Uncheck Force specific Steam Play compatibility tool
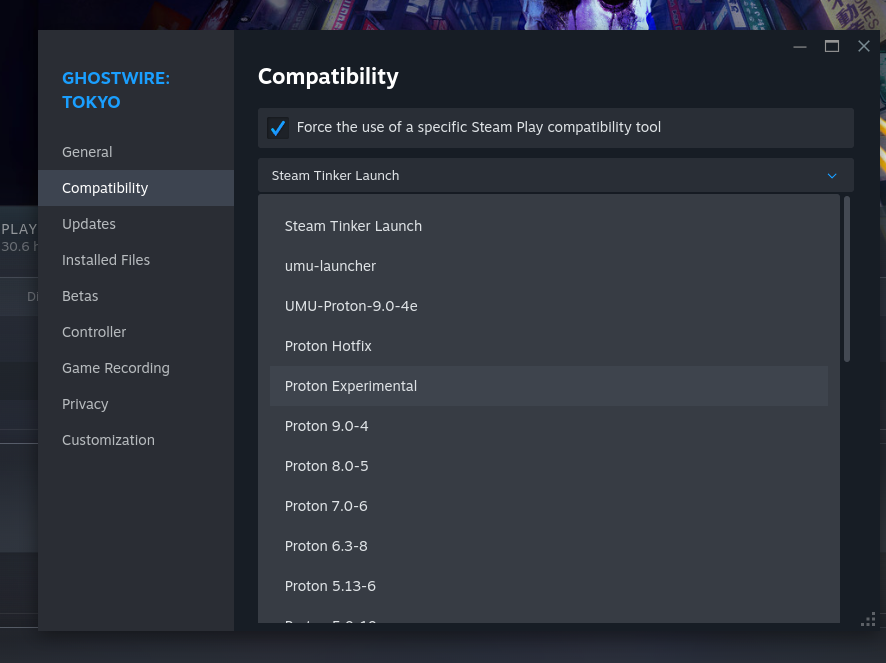 click(277, 128)
